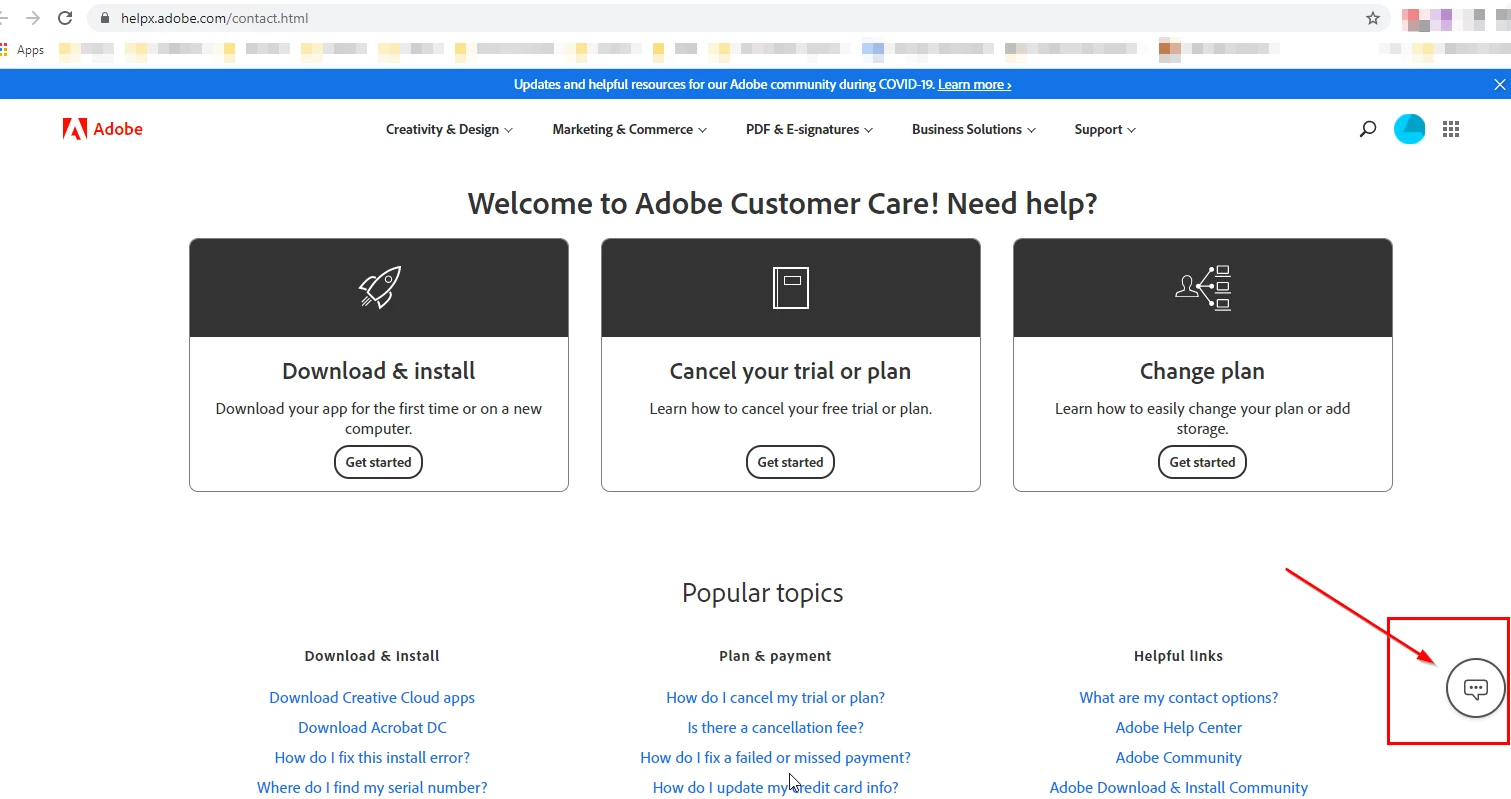Open Adobe Community link
The image size is (1511, 799).
1179,758
